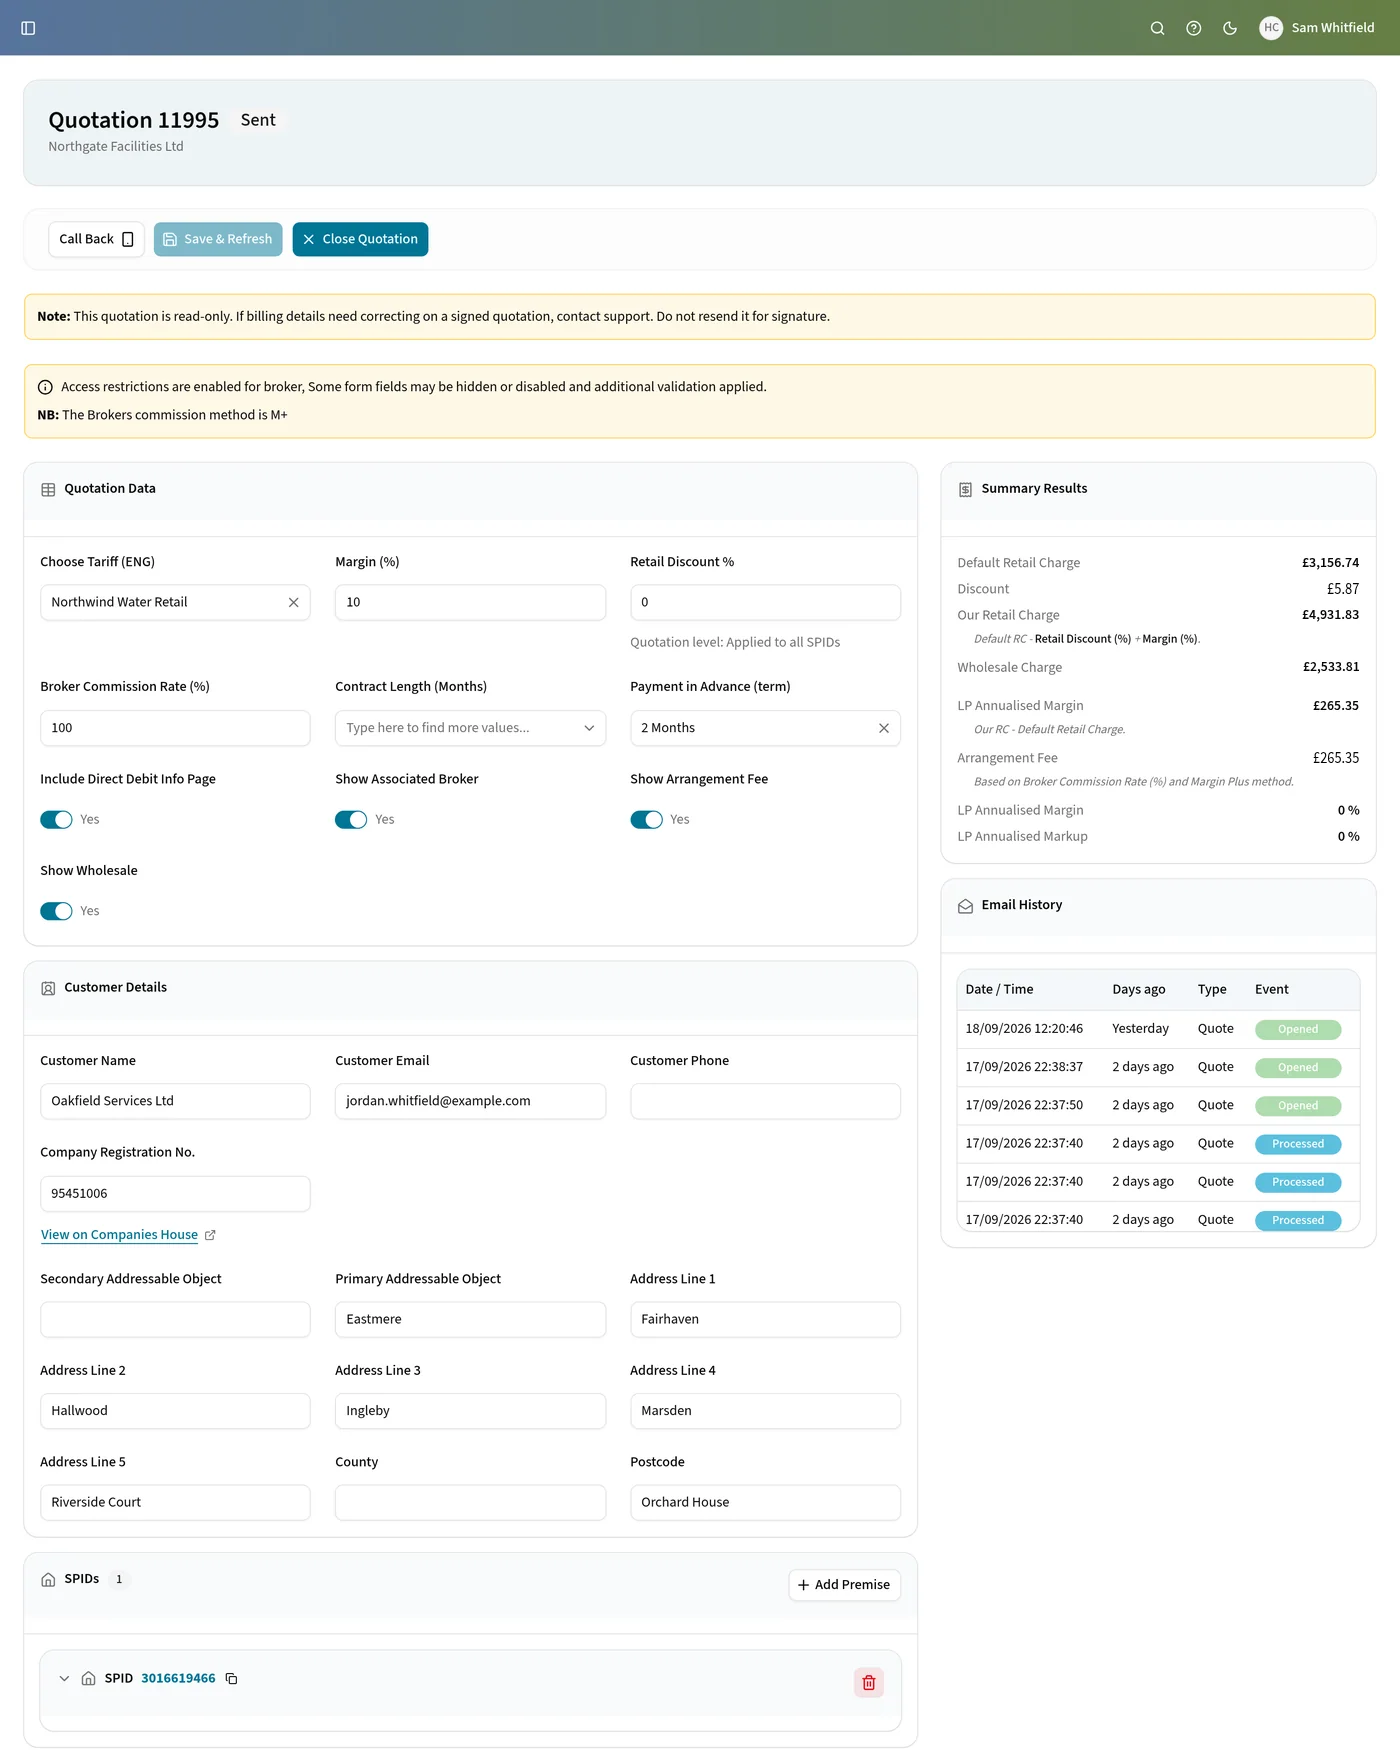This screenshot has height=1750, width=1400.
Task: Toggle Show Associated Broker switch
Action: [351, 820]
